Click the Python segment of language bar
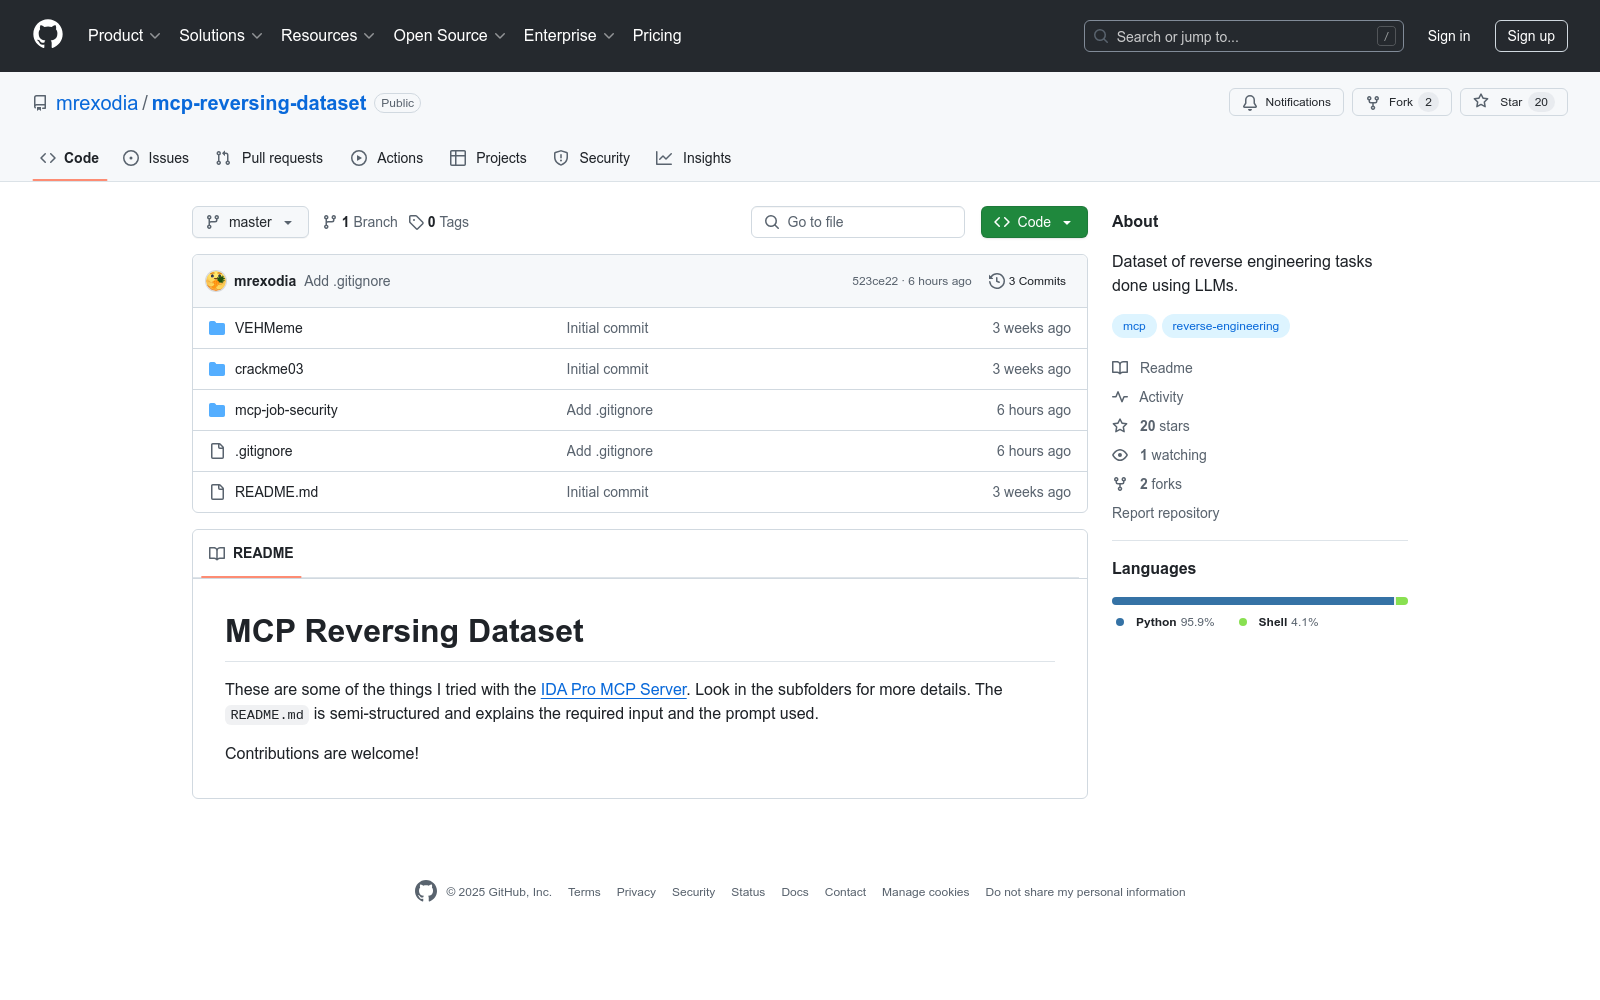The image size is (1600, 1000). click(x=1253, y=601)
